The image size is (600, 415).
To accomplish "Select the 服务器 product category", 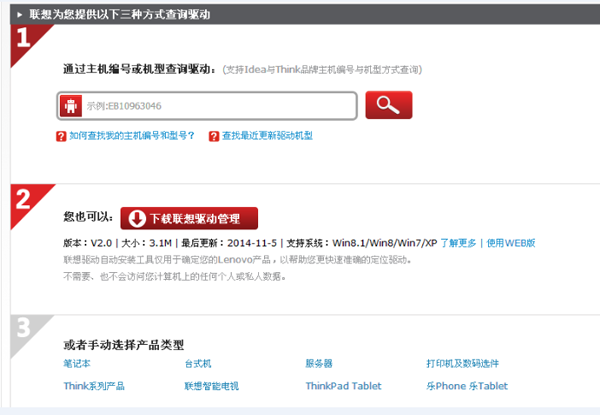I will (x=320, y=364).
